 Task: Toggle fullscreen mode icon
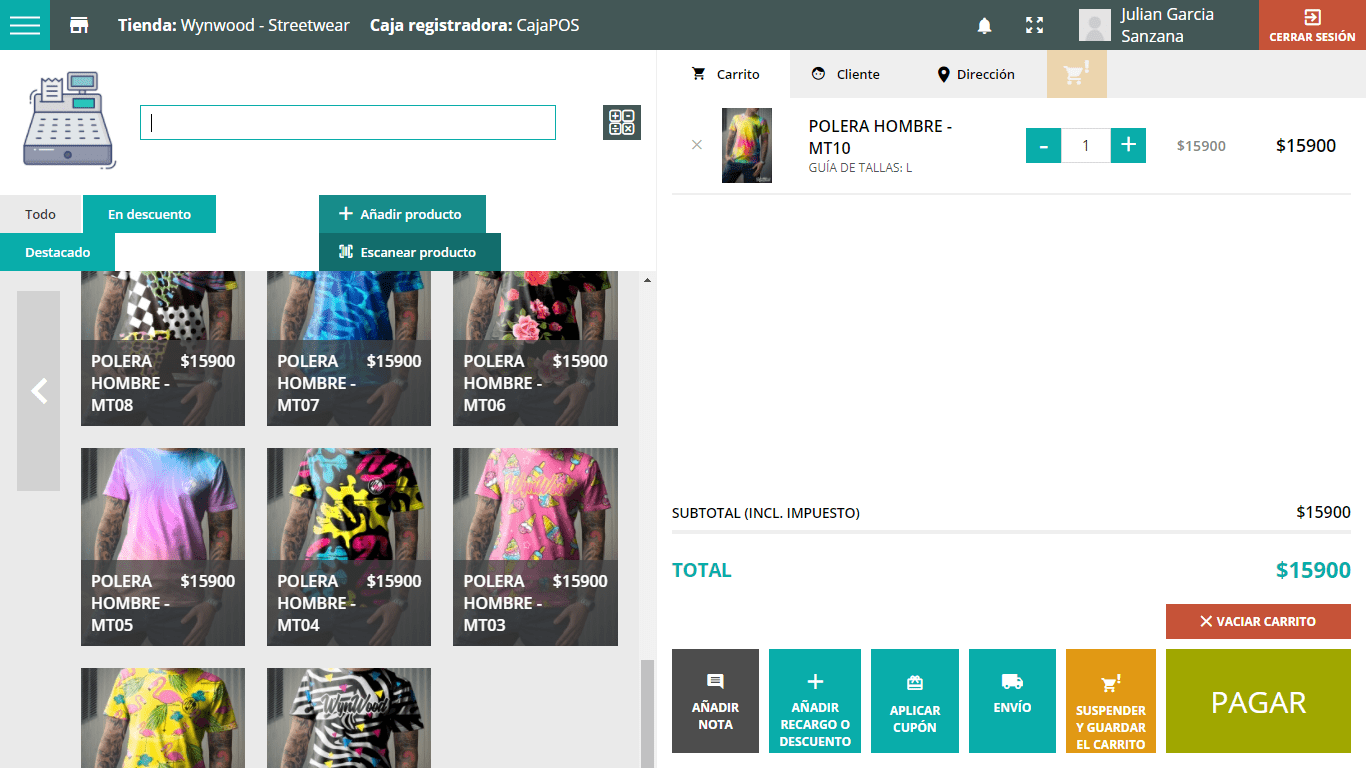point(1035,26)
